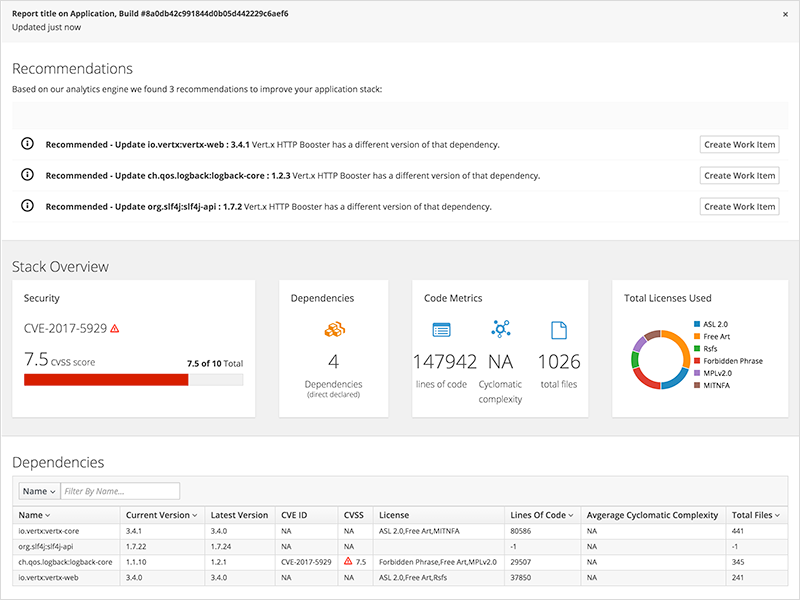Screen dimensions: 800x600
Task: Click info icon beside vertx-web recommendation
Action: pyautogui.click(x=27, y=144)
